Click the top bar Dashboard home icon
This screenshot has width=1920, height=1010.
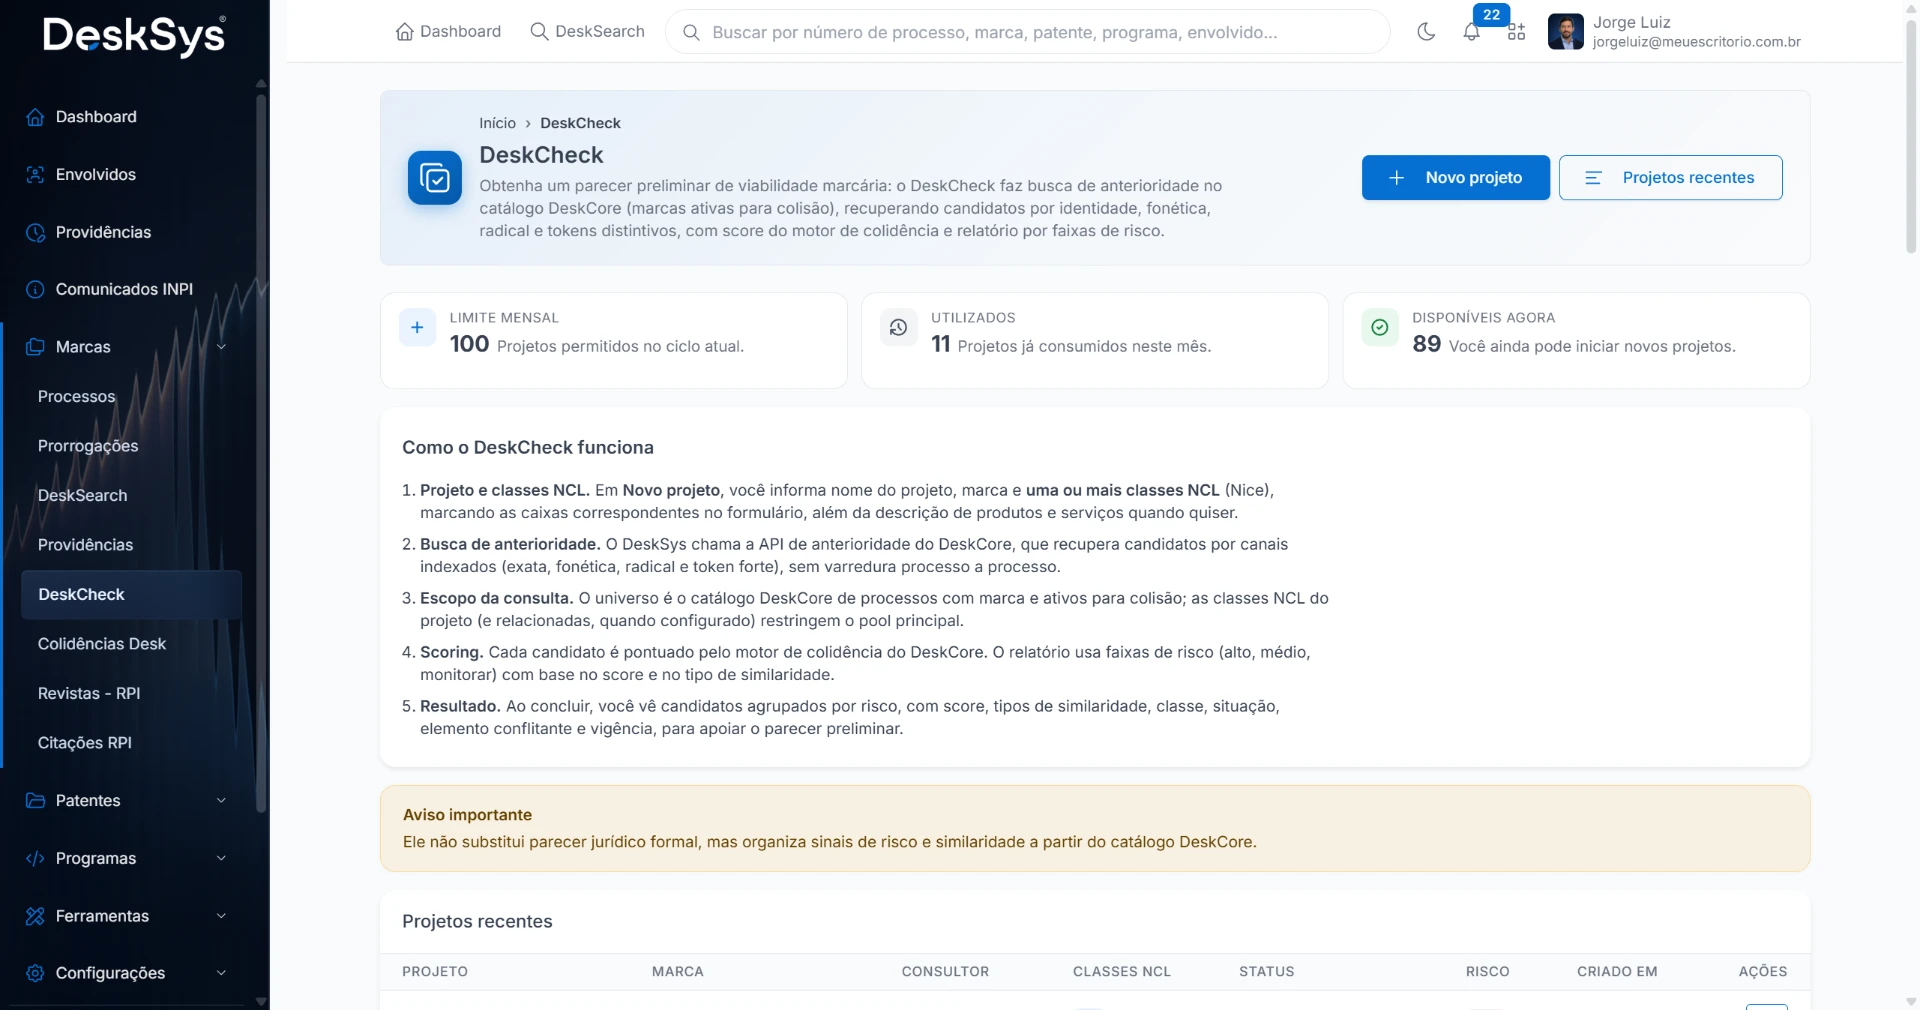(x=405, y=32)
